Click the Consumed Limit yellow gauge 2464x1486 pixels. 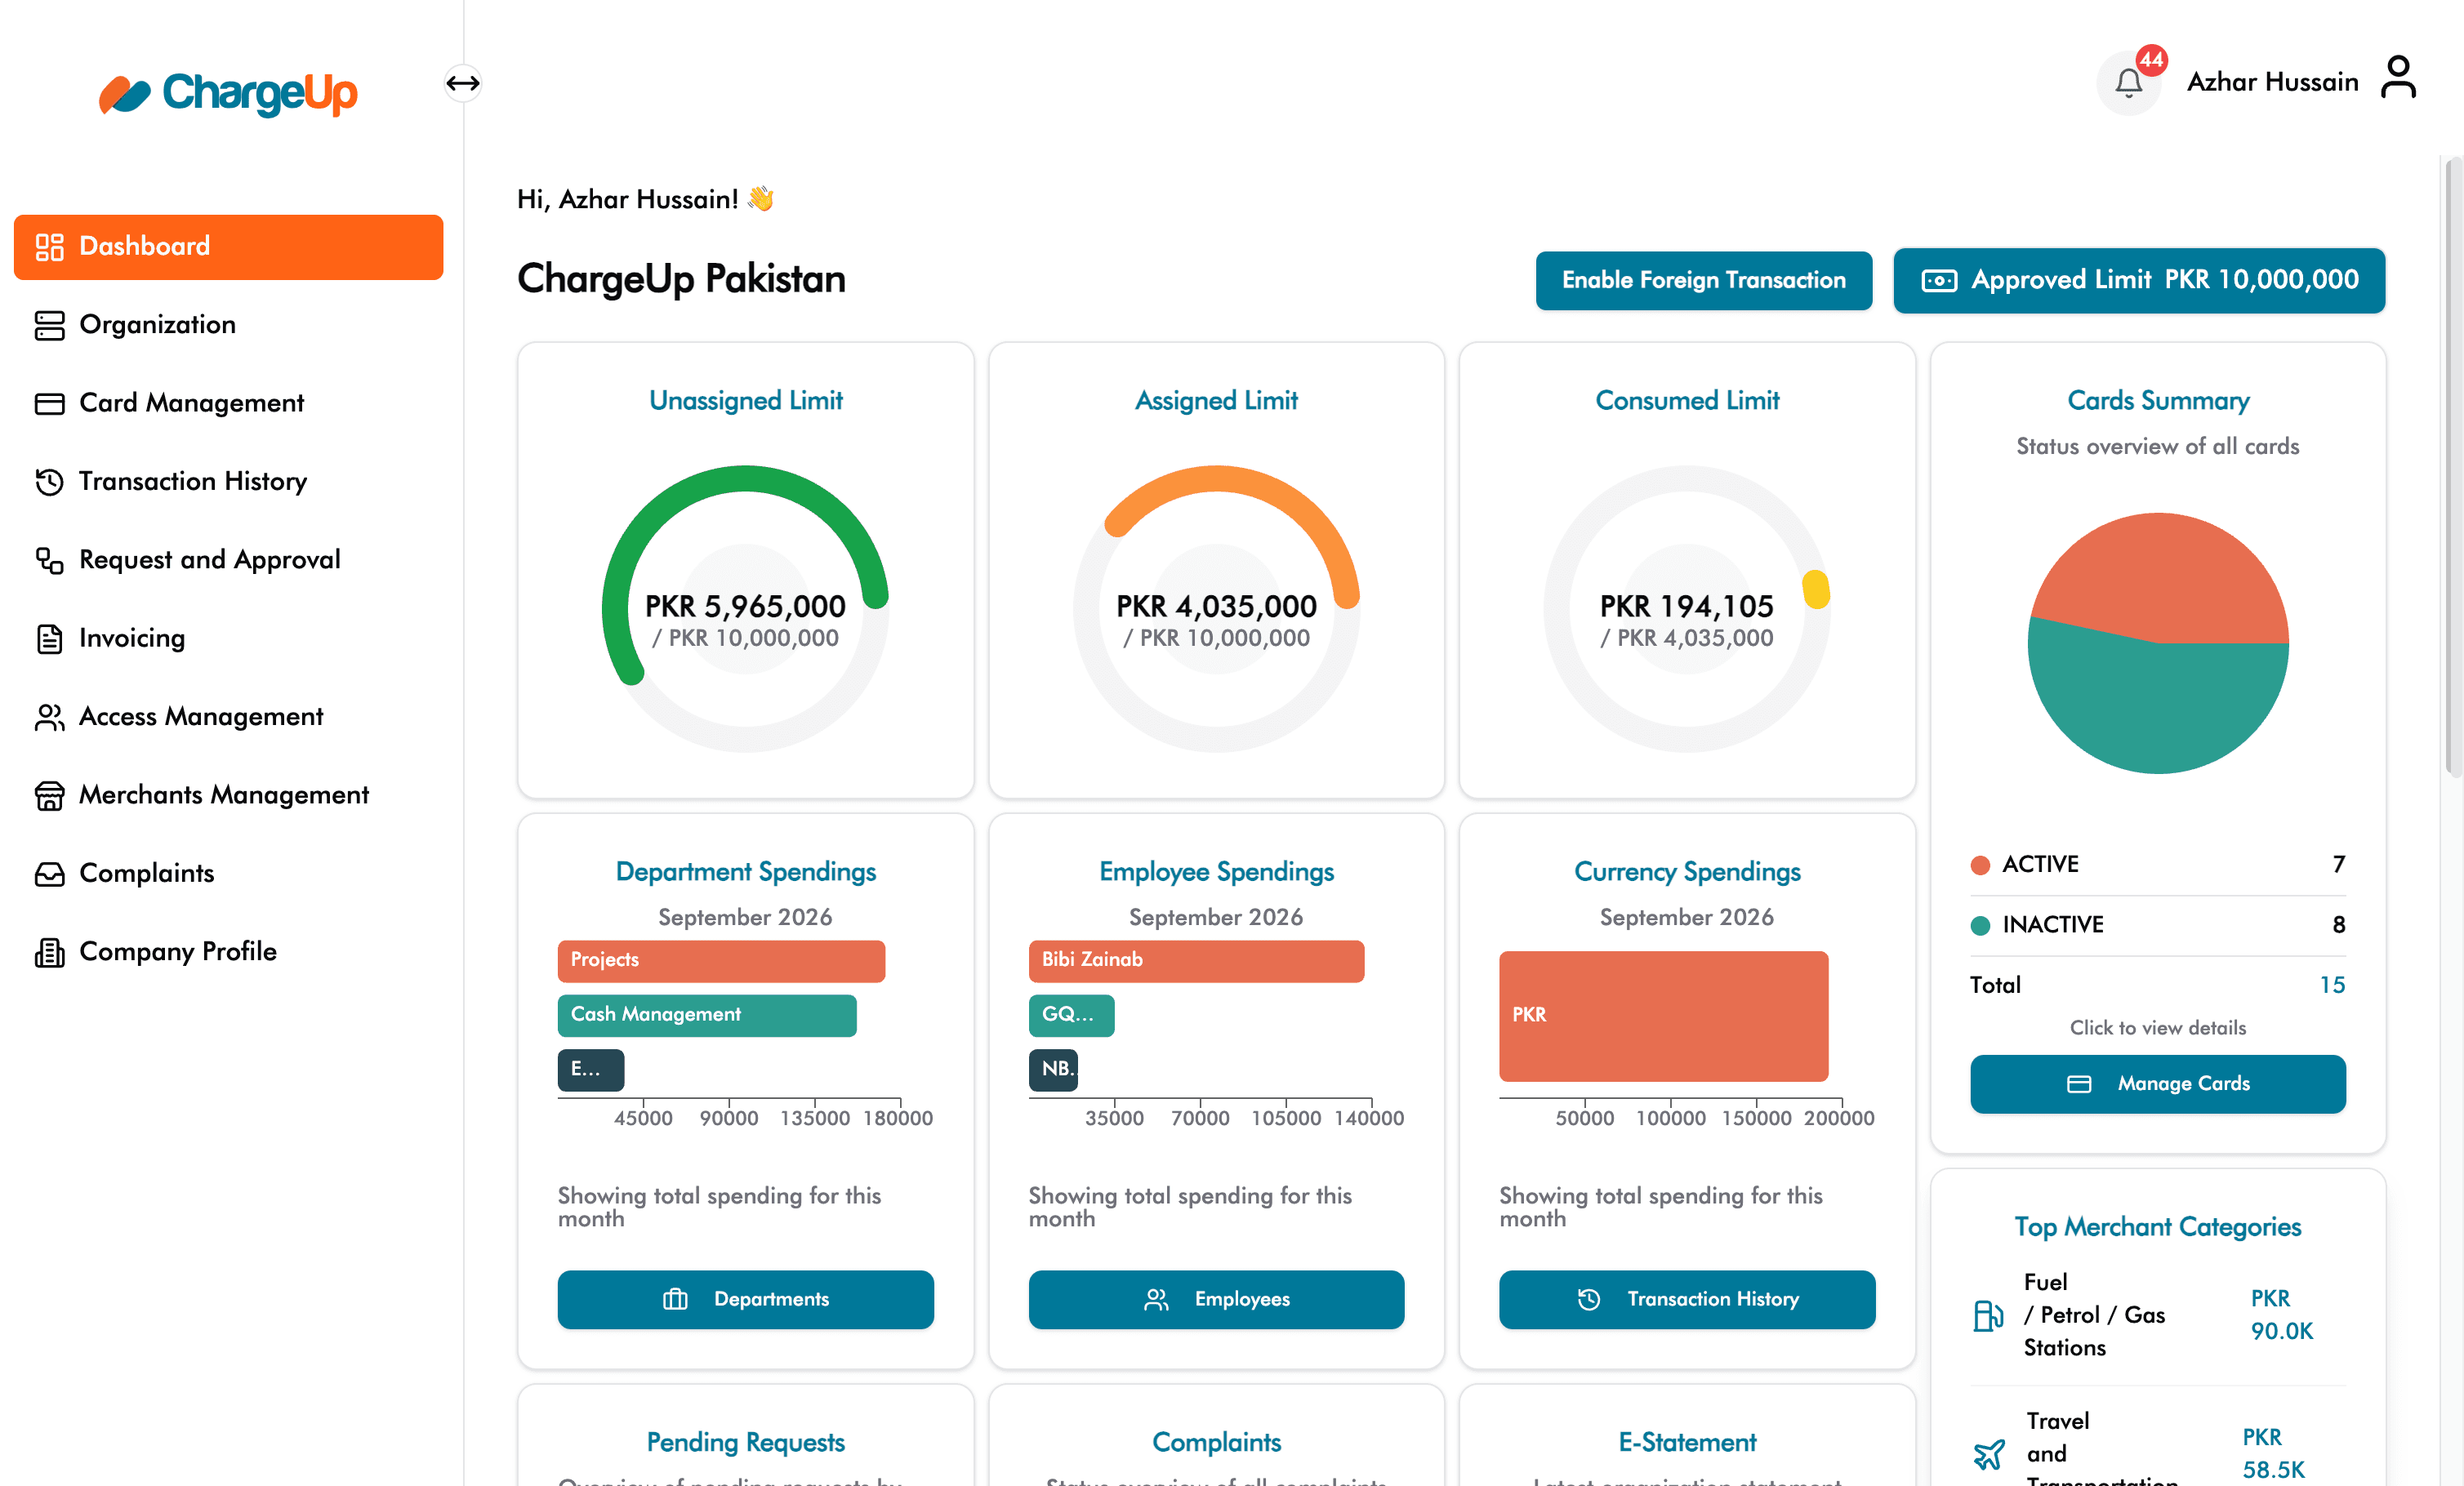coord(1687,608)
